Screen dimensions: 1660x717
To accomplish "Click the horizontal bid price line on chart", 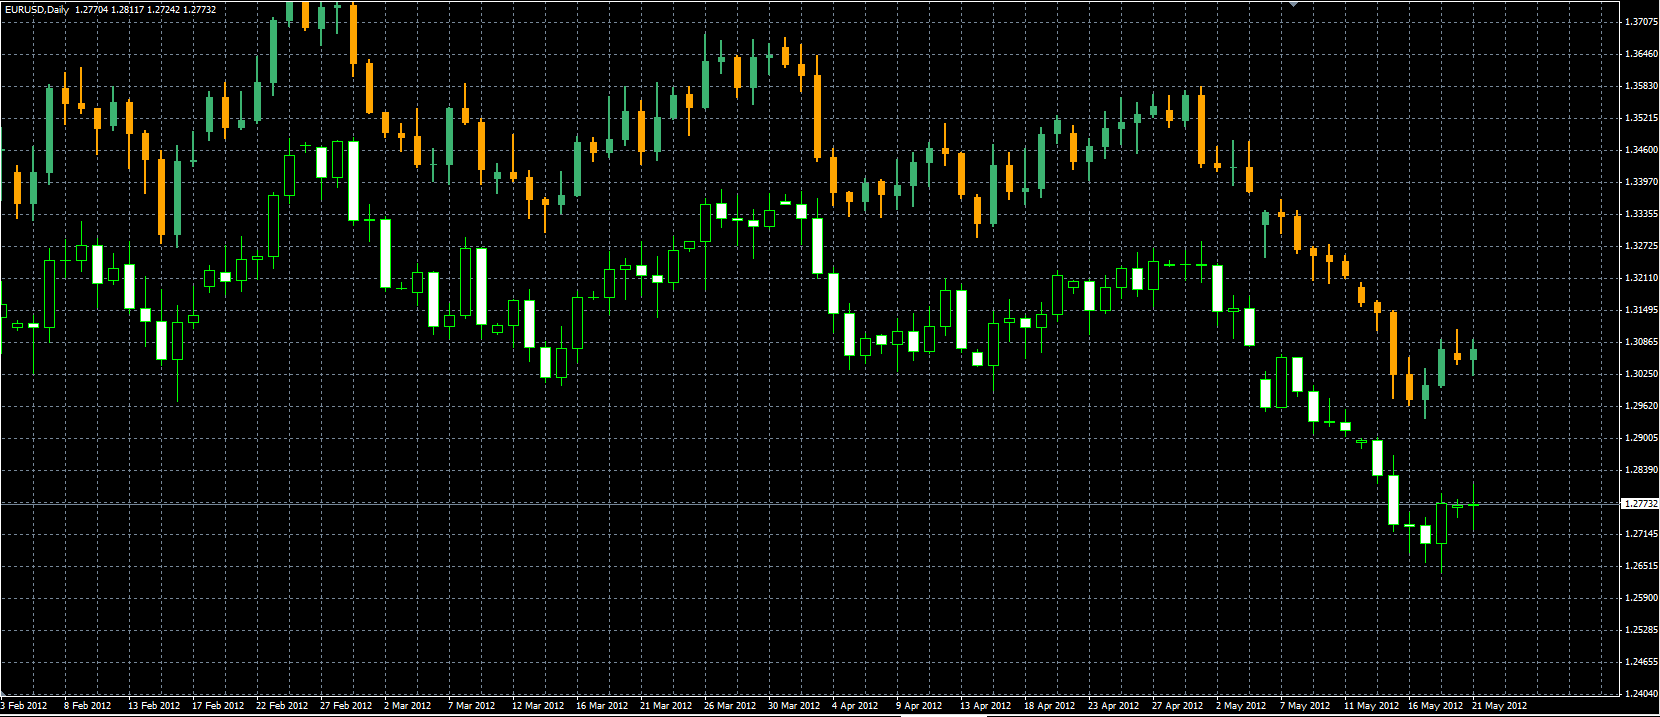I will point(810,504).
